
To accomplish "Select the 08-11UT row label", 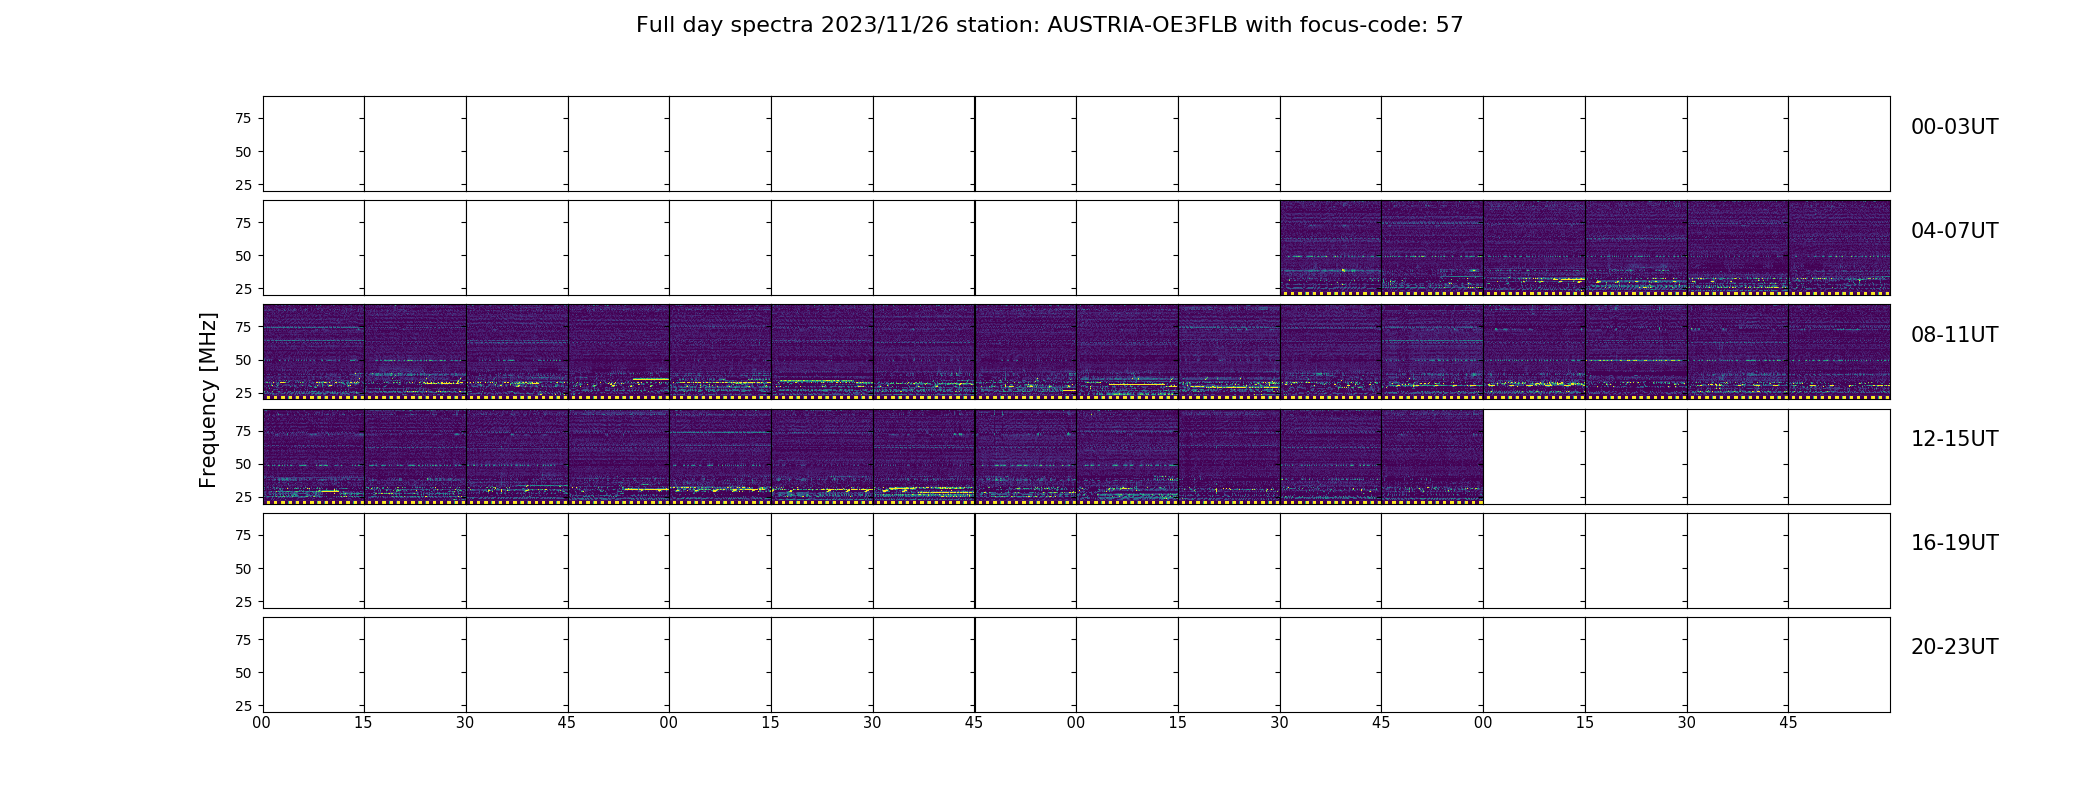I will point(1954,335).
